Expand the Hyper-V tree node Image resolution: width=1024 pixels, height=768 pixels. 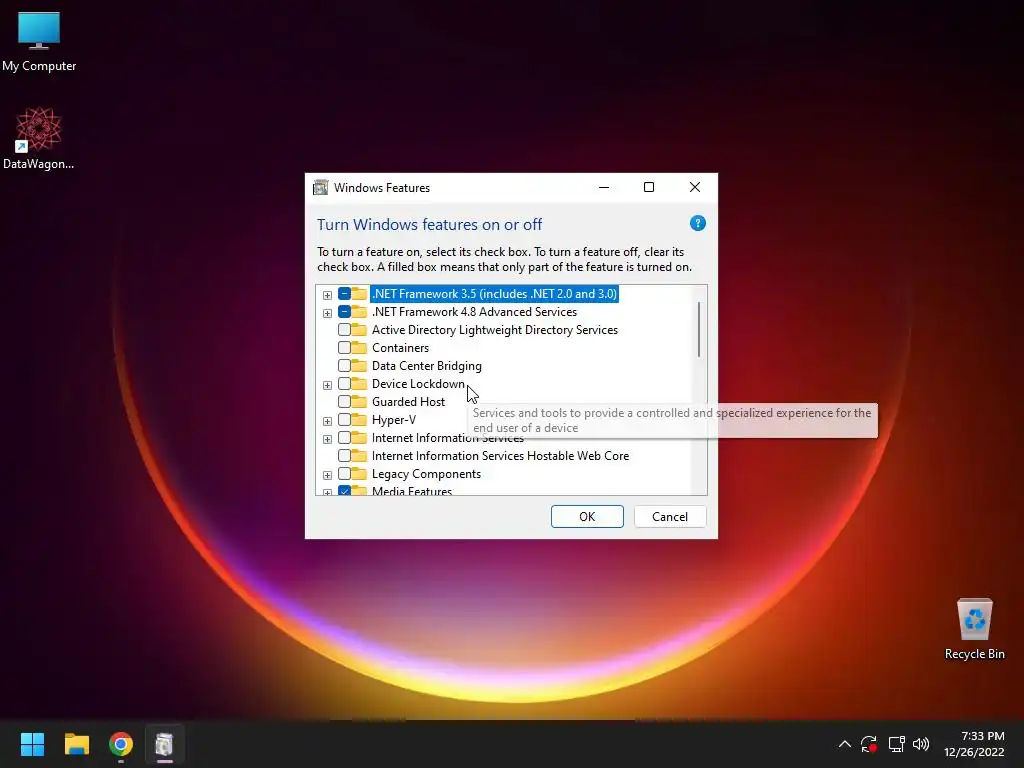pos(327,421)
